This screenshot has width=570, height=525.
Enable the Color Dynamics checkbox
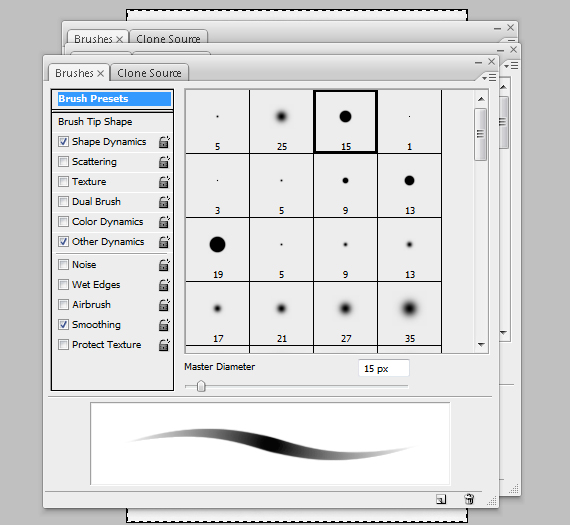(63, 221)
